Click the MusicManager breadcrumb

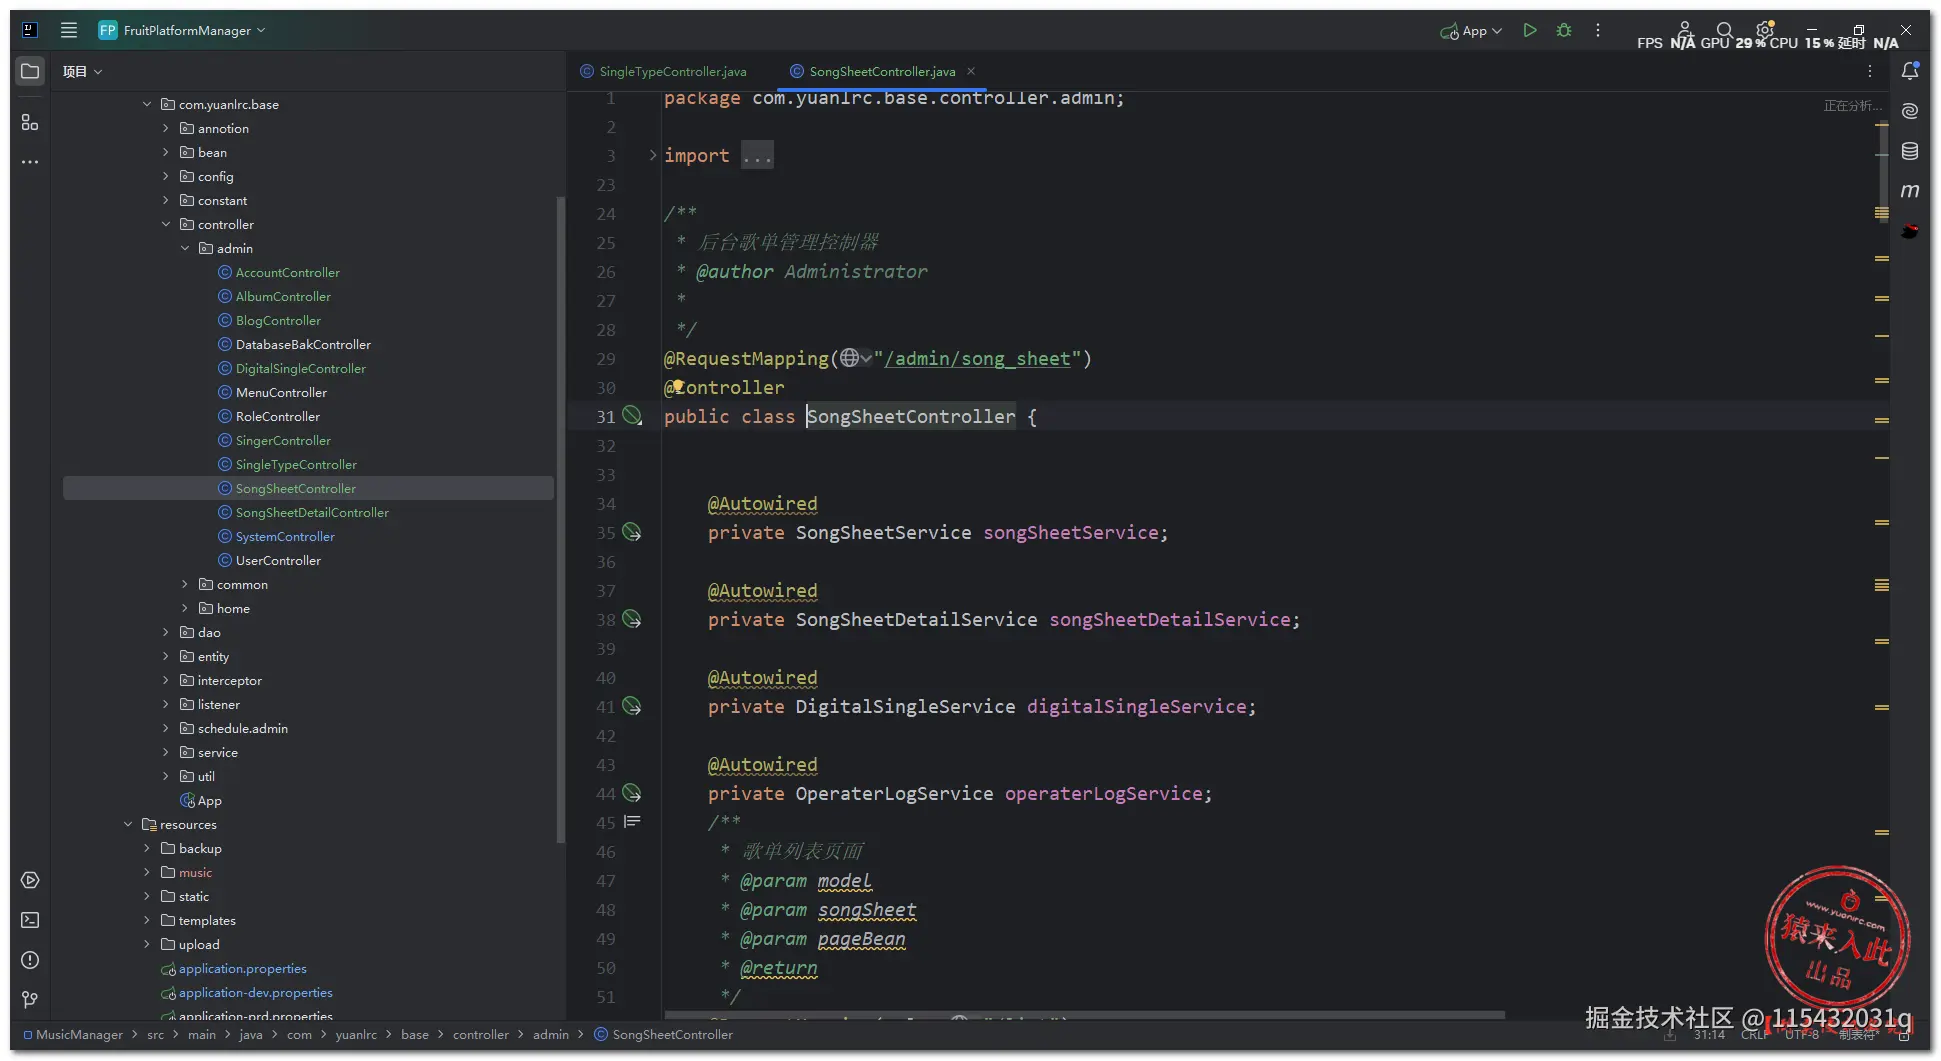(73, 1034)
